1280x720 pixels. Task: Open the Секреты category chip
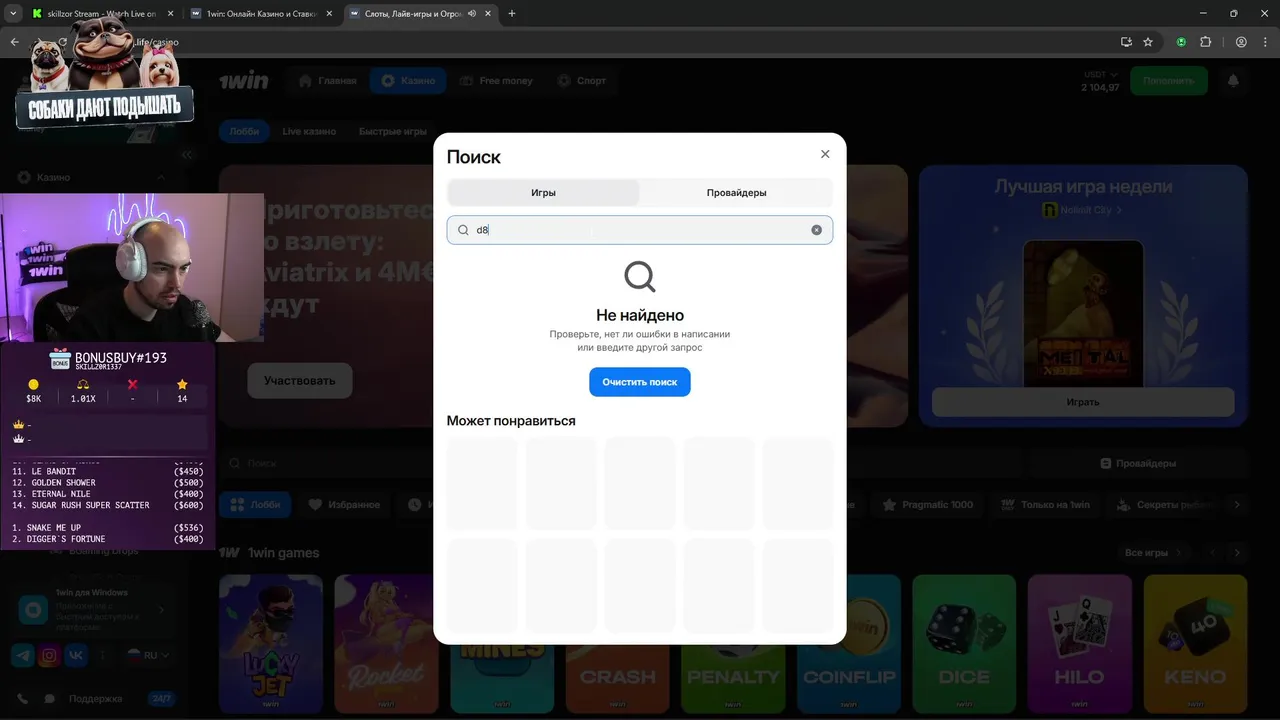tap(1165, 505)
